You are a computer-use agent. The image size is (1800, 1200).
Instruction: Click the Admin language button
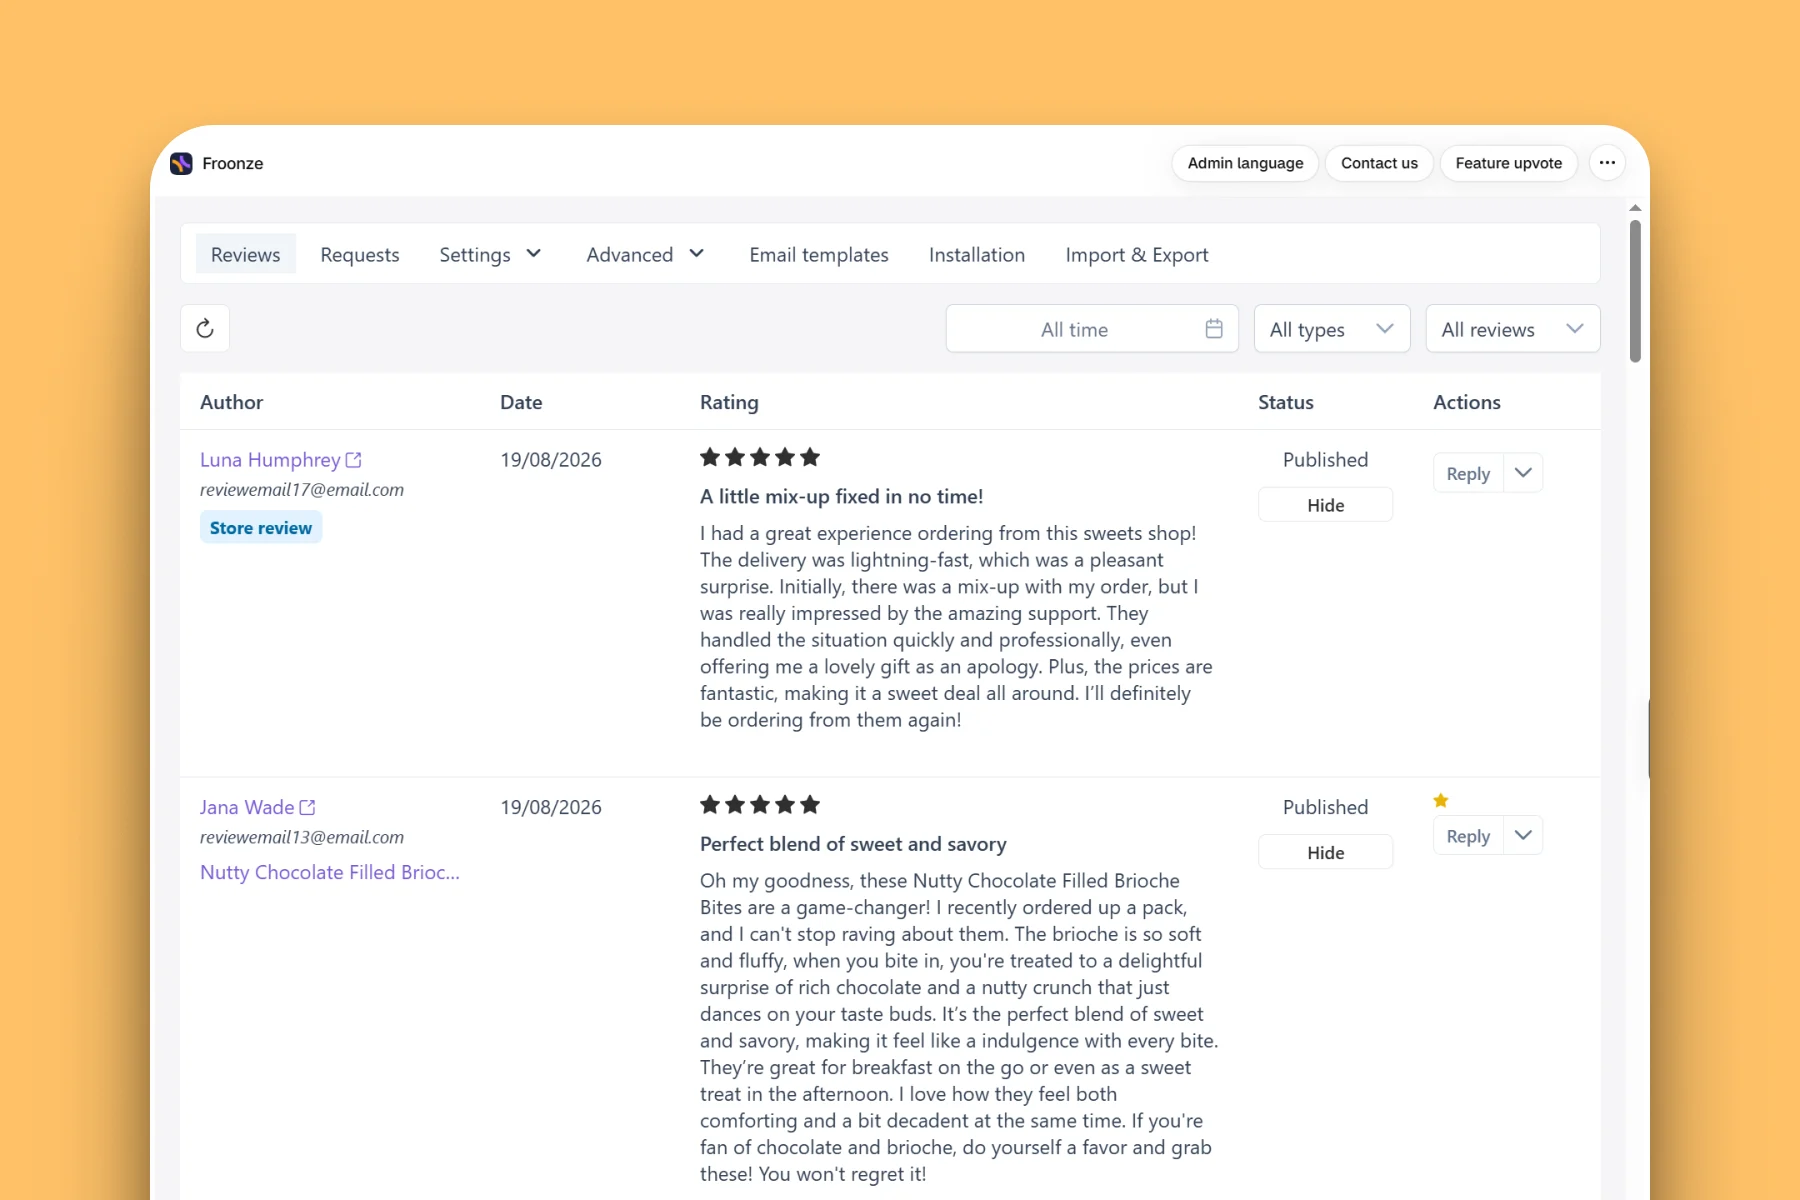1245,163
